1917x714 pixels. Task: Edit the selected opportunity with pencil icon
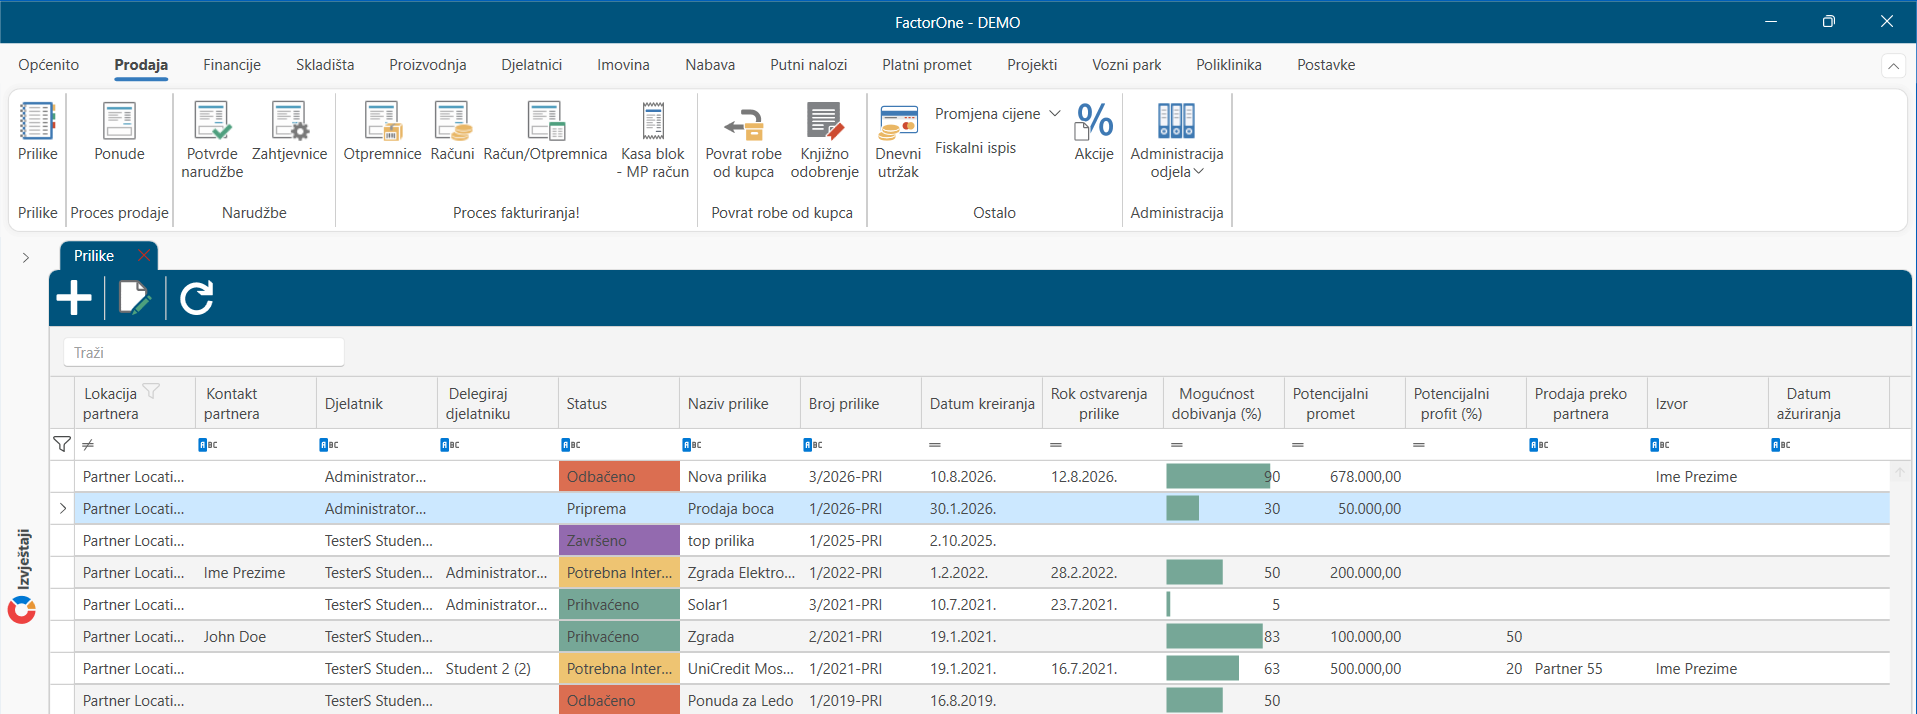click(x=135, y=297)
